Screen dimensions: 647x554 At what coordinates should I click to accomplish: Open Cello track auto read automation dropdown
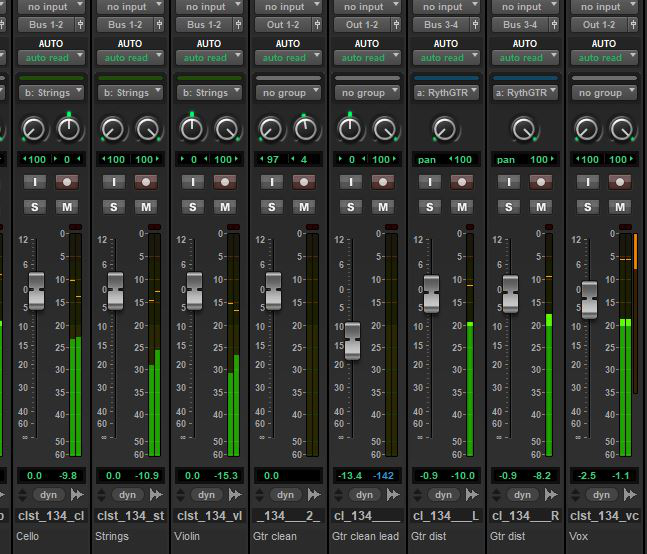coord(52,58)
